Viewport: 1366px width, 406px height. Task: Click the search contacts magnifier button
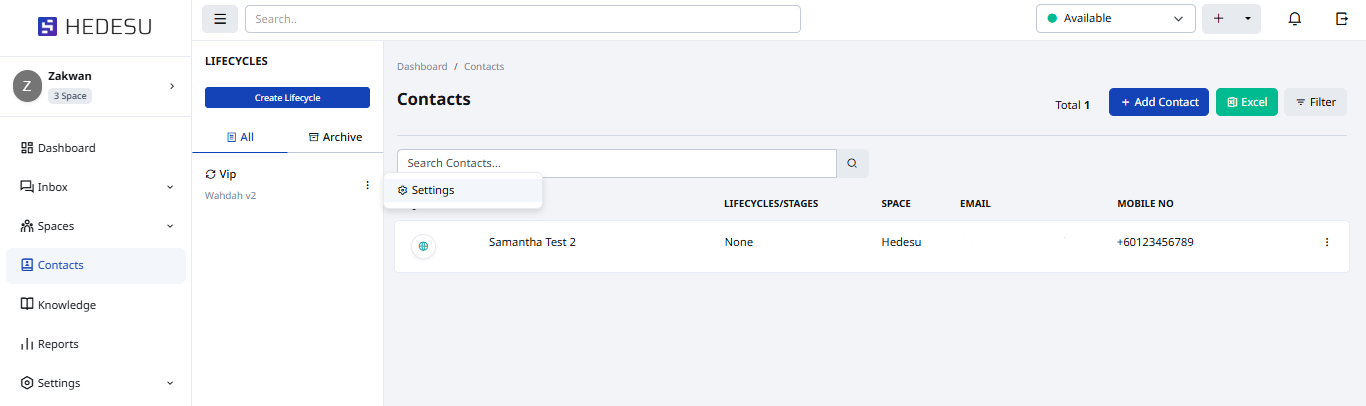click(x=853, y=163)
